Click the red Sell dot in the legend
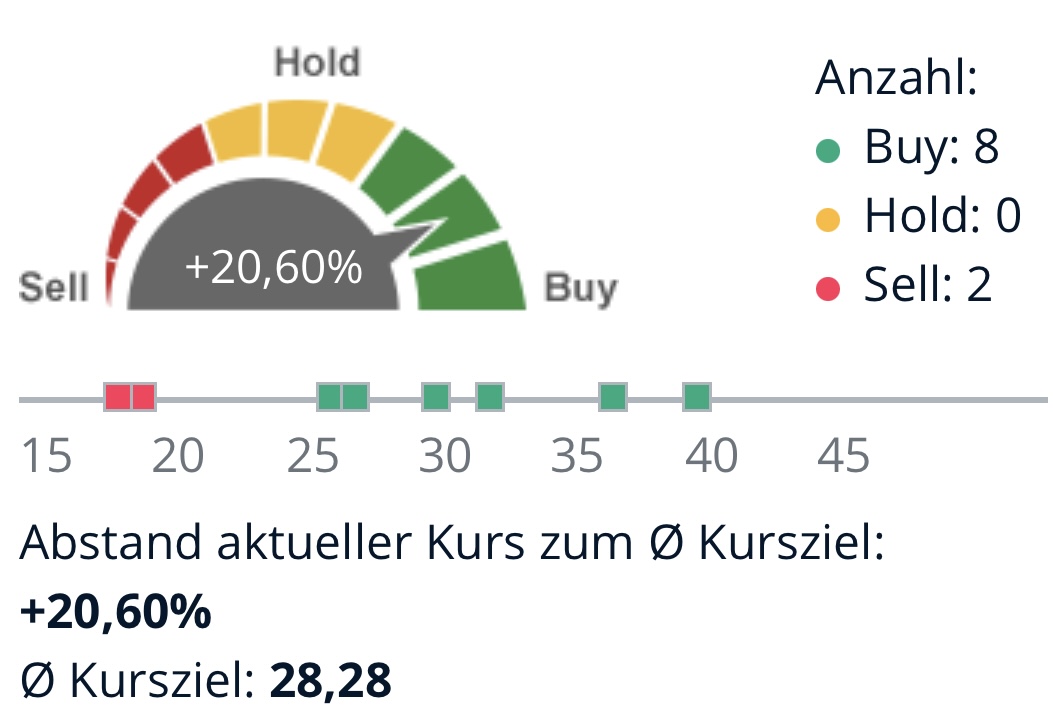 click(x=827, y=288)
